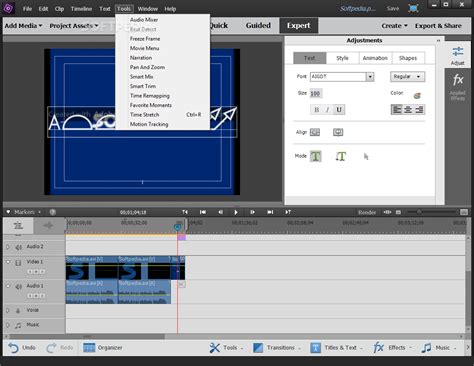474x366 pixels.
Task: Open the Transitions panel
Action: [277, 348]
